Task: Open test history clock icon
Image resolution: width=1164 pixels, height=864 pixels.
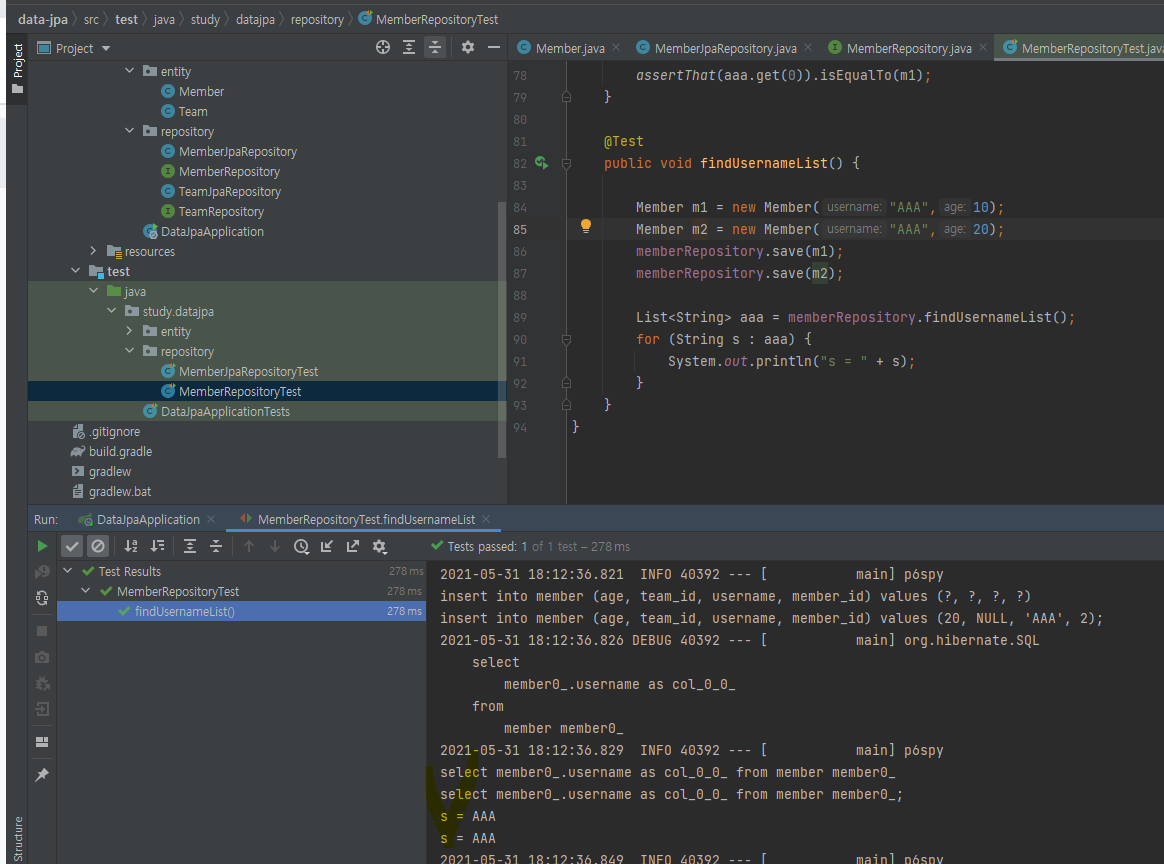Action: [x=301, y=546]
